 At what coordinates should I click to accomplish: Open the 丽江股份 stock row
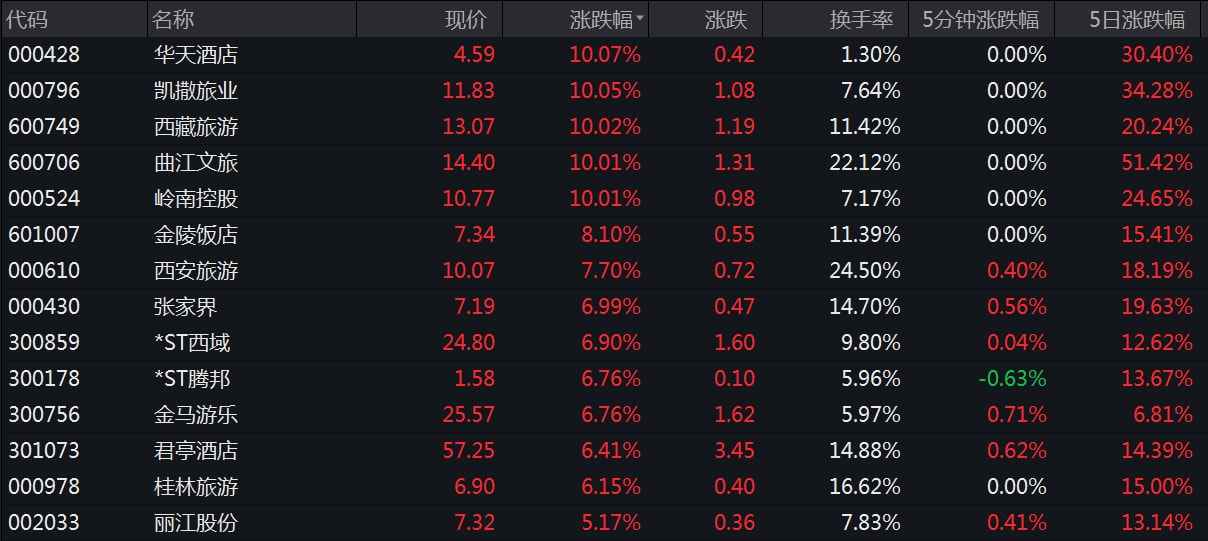604,523
